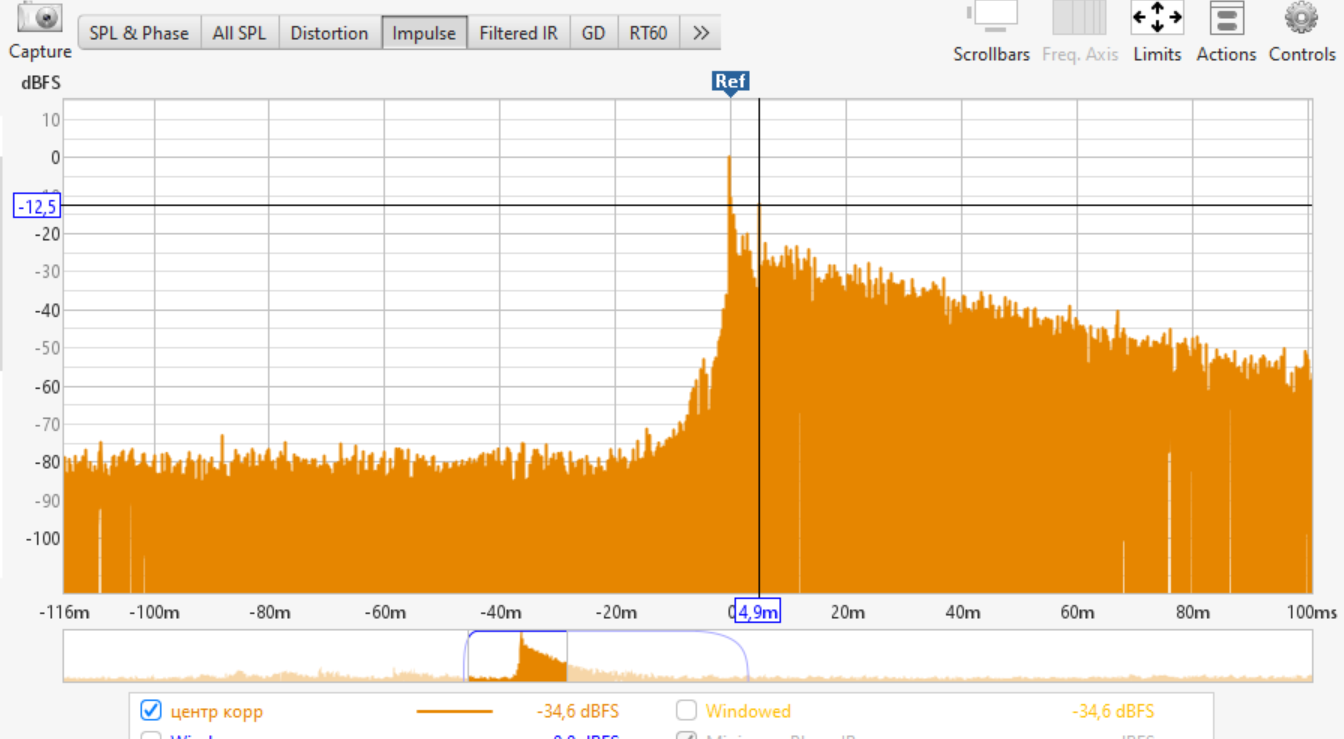Click the 10 level axis label
This screenshot has height=739, width=1344.
tap(50, 120)
